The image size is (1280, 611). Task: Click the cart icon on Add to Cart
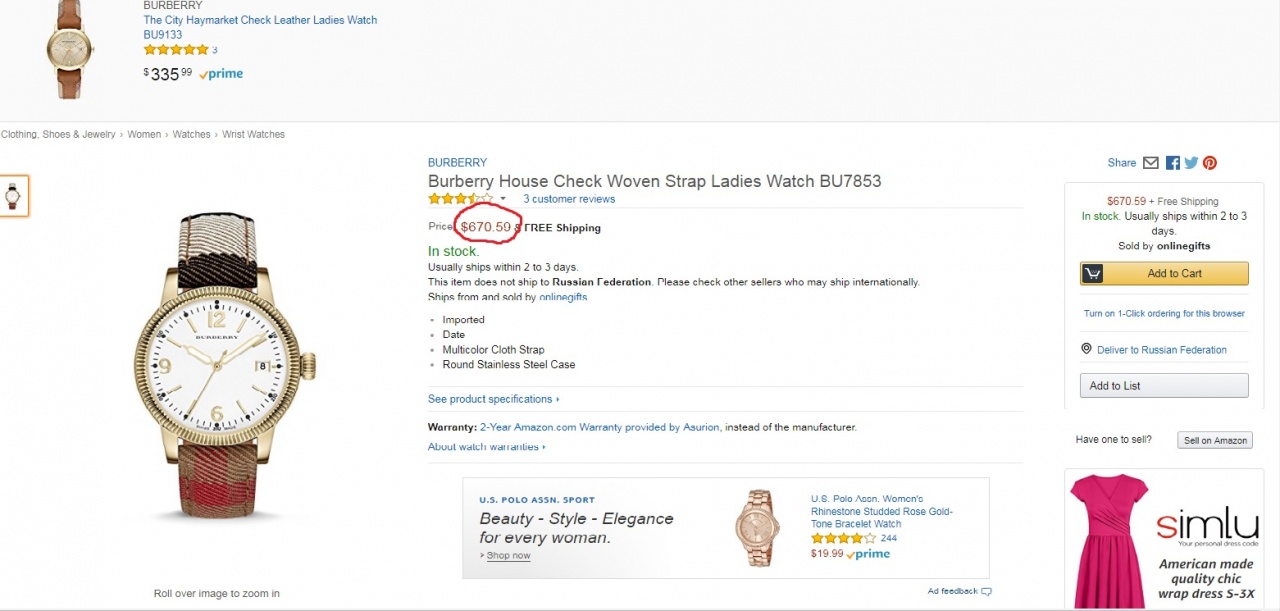click(x=1093, y=274)
